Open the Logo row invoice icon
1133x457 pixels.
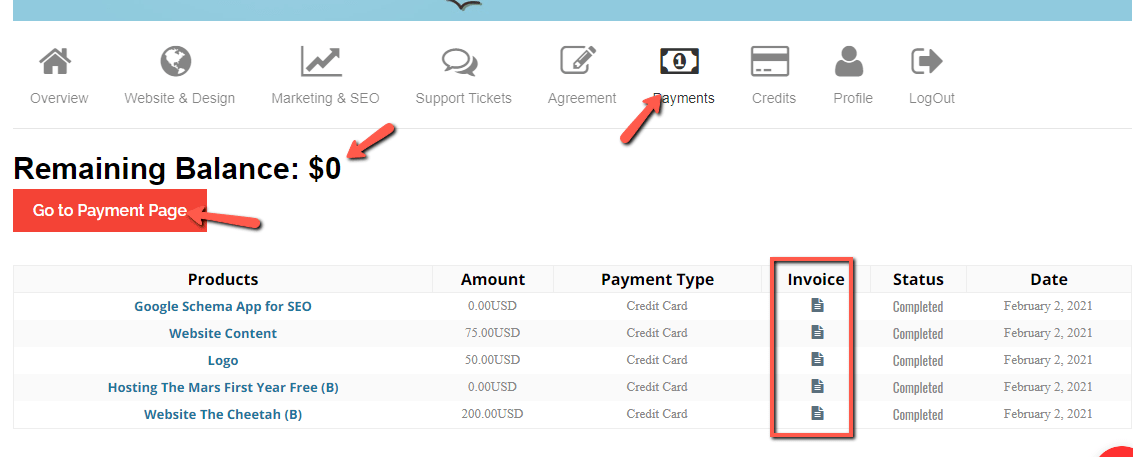(x=817, y=359)
